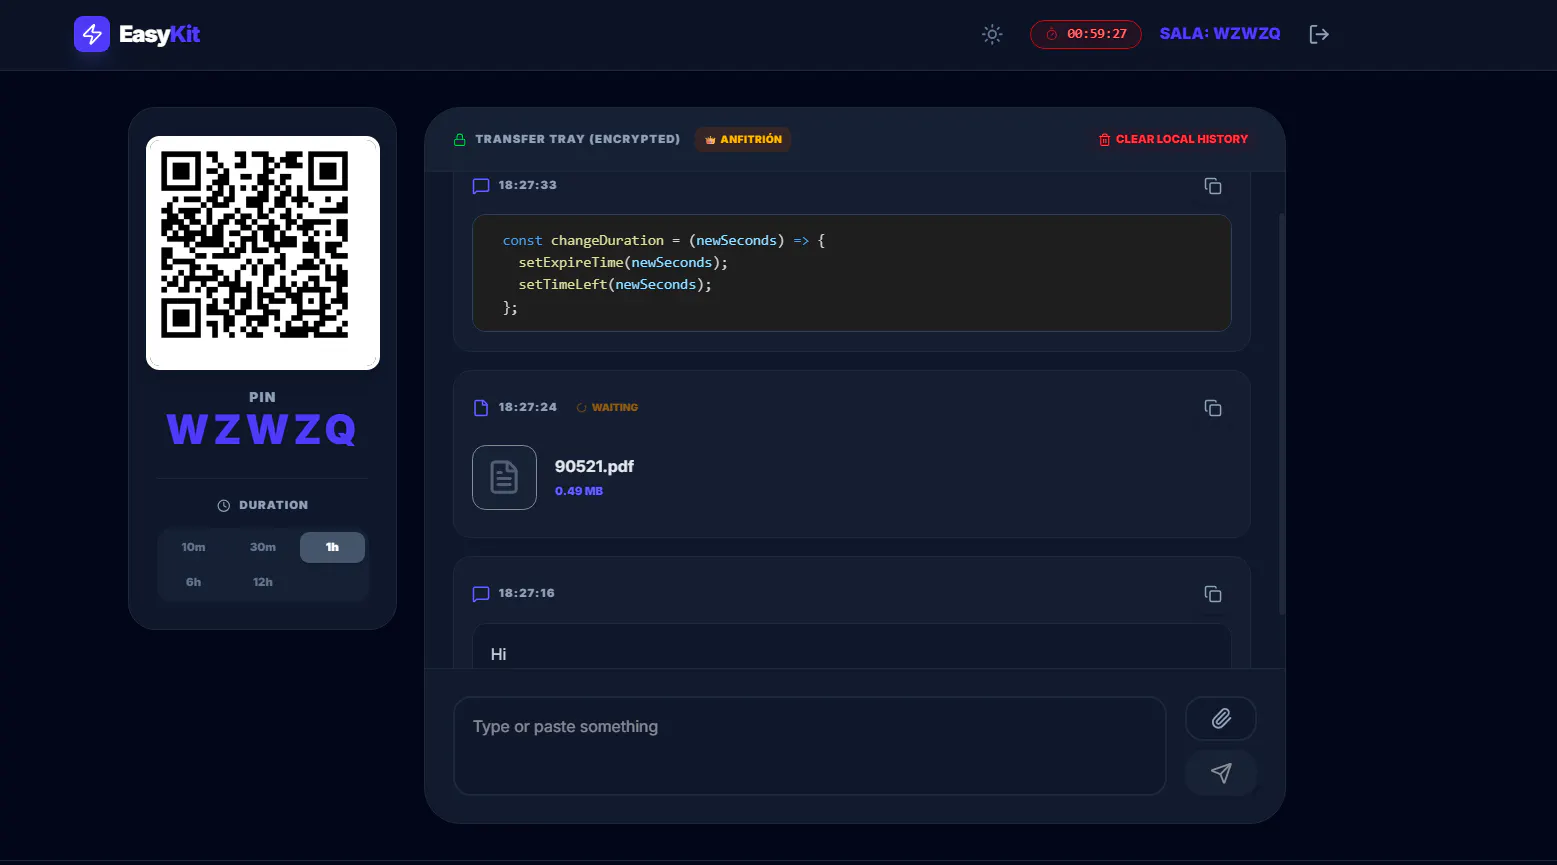Viewport: 1557px width, 865px height.
Task: Click the logout exit icon
Action: pos(1319,34)
